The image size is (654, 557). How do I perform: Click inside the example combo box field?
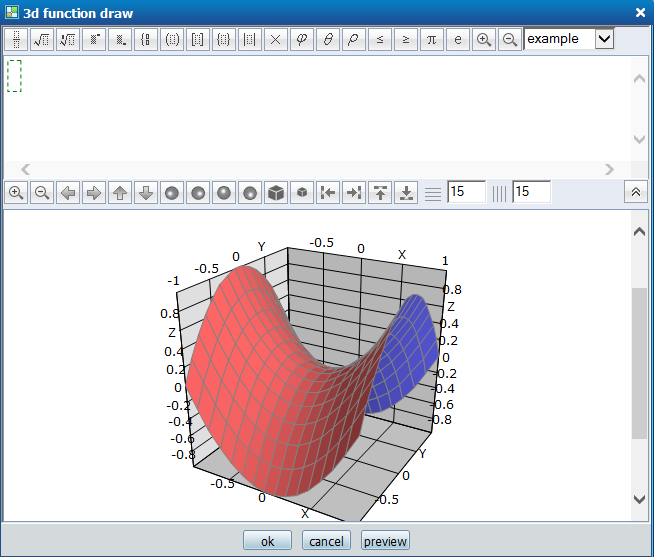click(x=559, y=39)
